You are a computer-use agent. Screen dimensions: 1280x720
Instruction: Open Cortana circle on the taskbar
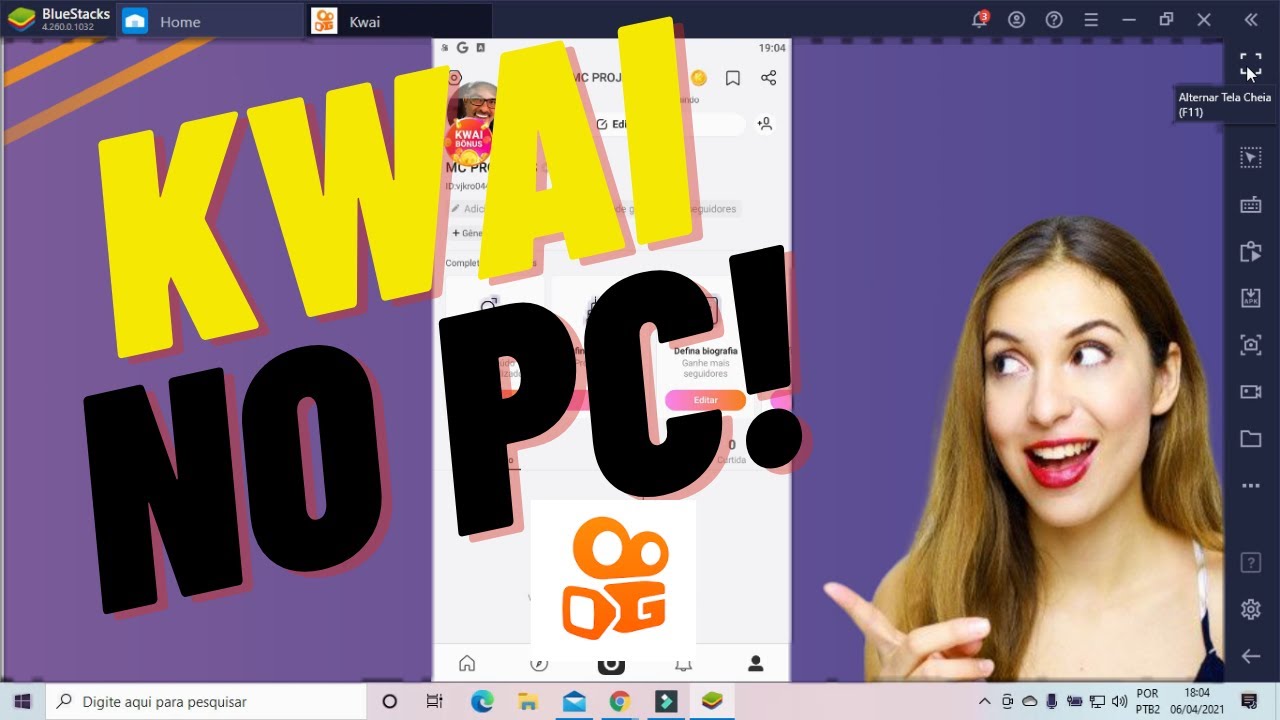tap(390, 701)
